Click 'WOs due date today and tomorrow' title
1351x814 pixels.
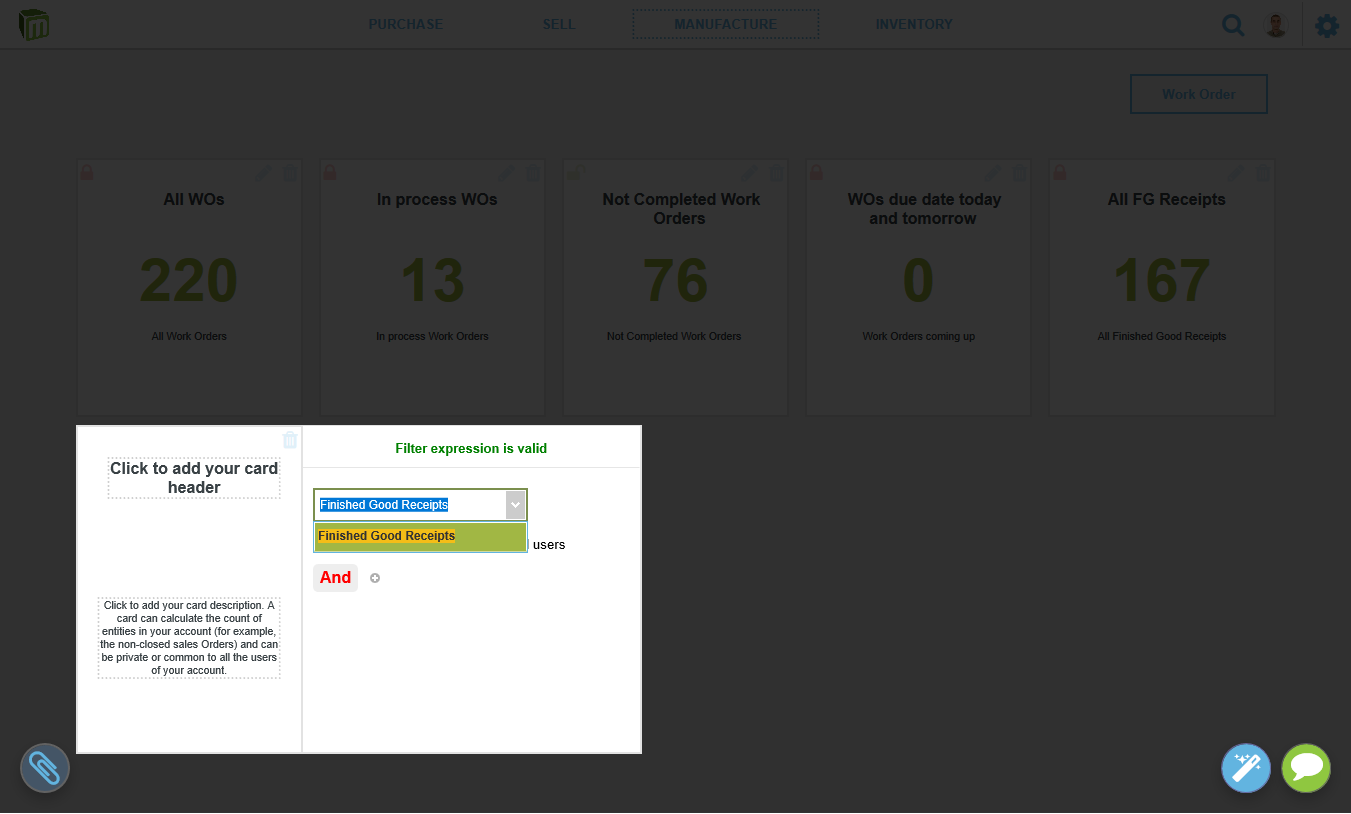pyautogui.click(x=923, y=209)
